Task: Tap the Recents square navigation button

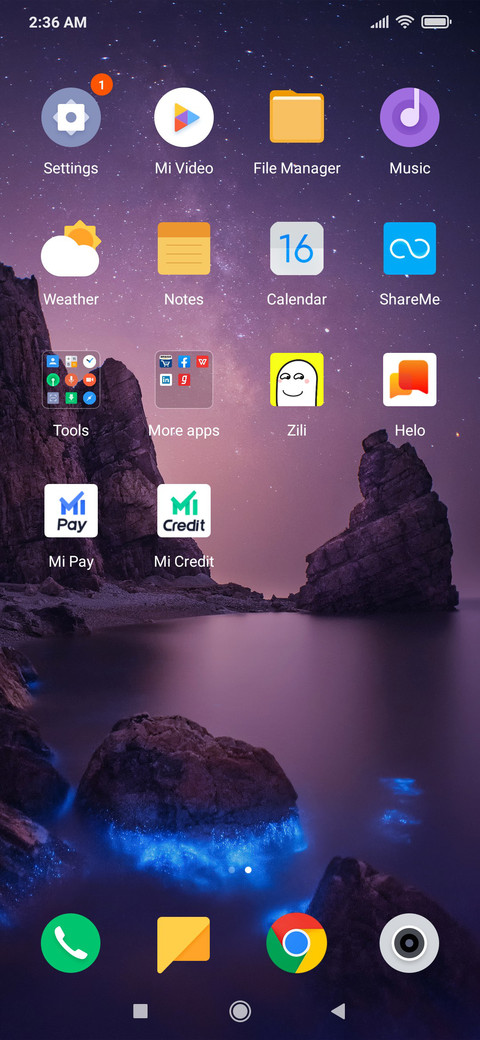Action: coord(140,1011)
